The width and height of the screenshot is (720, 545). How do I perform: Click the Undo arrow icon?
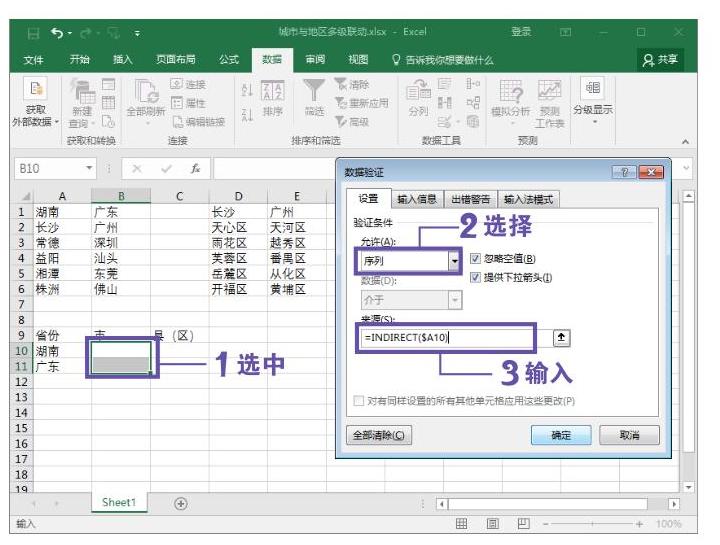tap(59, 32)
